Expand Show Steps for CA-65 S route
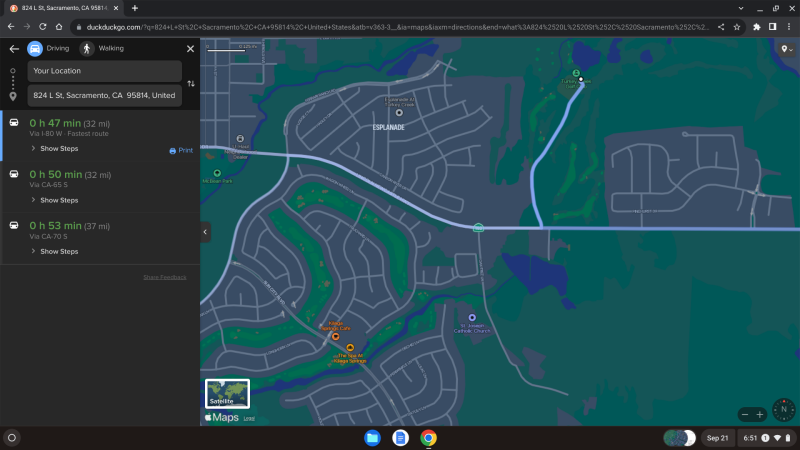800x450 pixels. tap(55, 200)
